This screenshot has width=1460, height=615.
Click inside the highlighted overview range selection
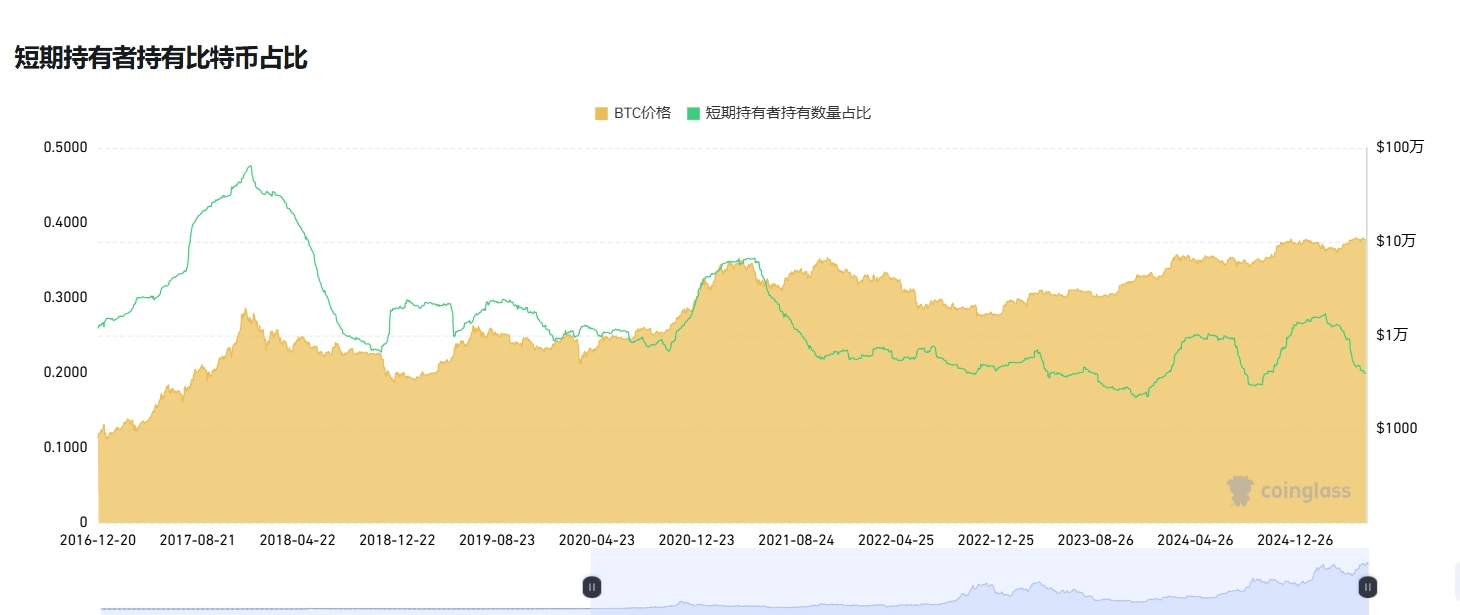(x=980, y=580)
